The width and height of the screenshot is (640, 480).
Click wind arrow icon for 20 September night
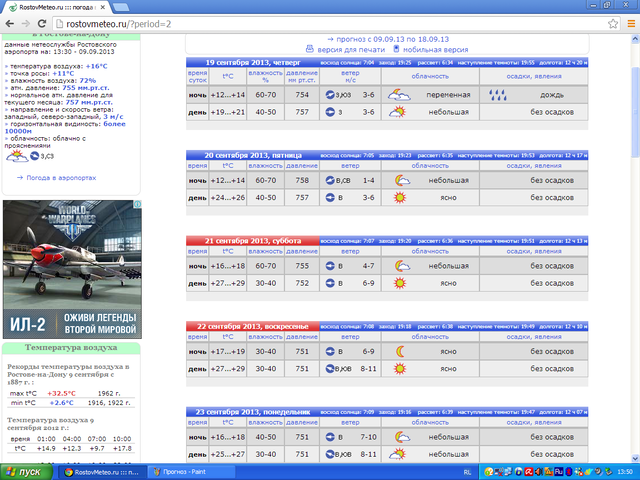pos(330,180)
